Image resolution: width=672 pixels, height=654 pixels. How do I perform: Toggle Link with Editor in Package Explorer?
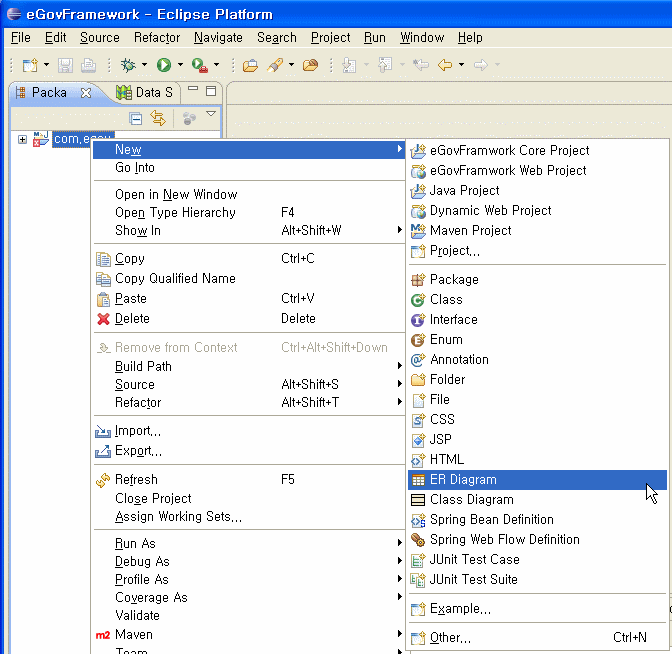[x=157, y=118]
